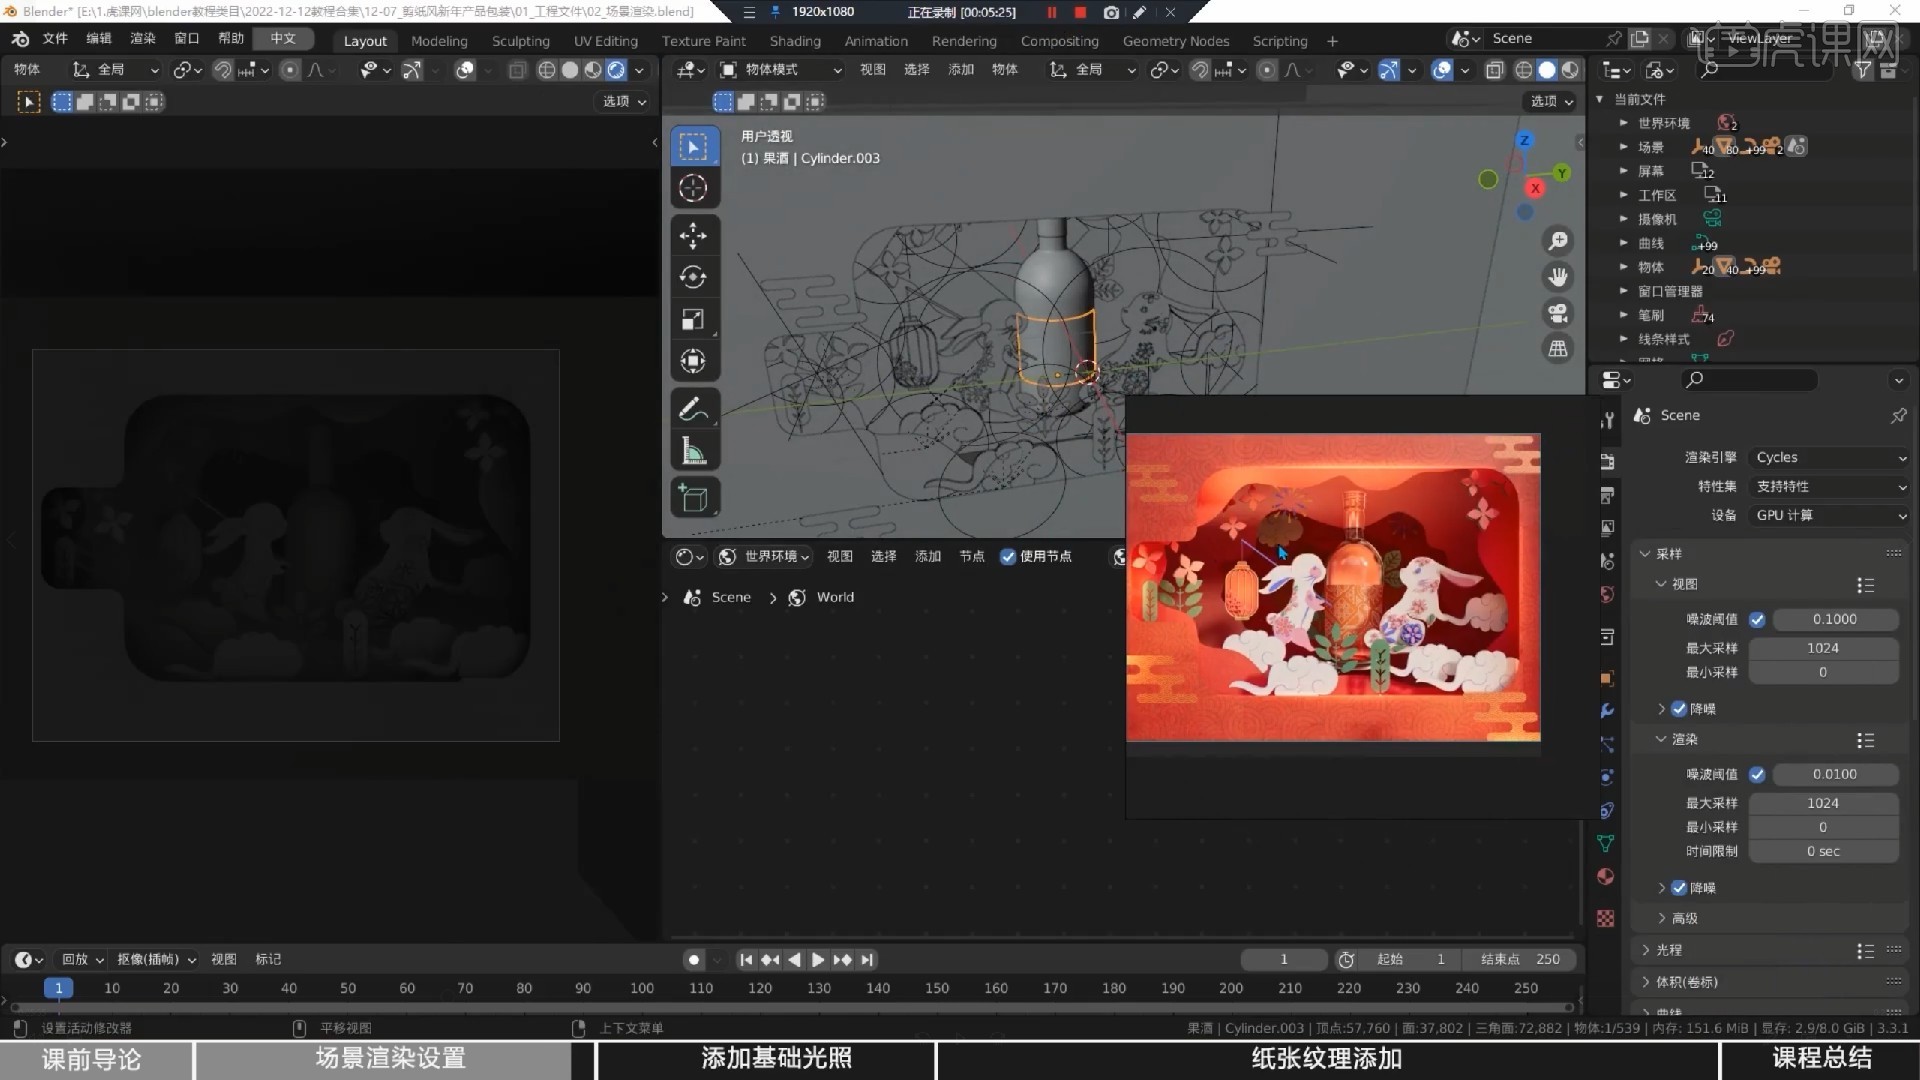Enable wireframe shading in the right viewport header
1920x1080 pixels.
1523,70
